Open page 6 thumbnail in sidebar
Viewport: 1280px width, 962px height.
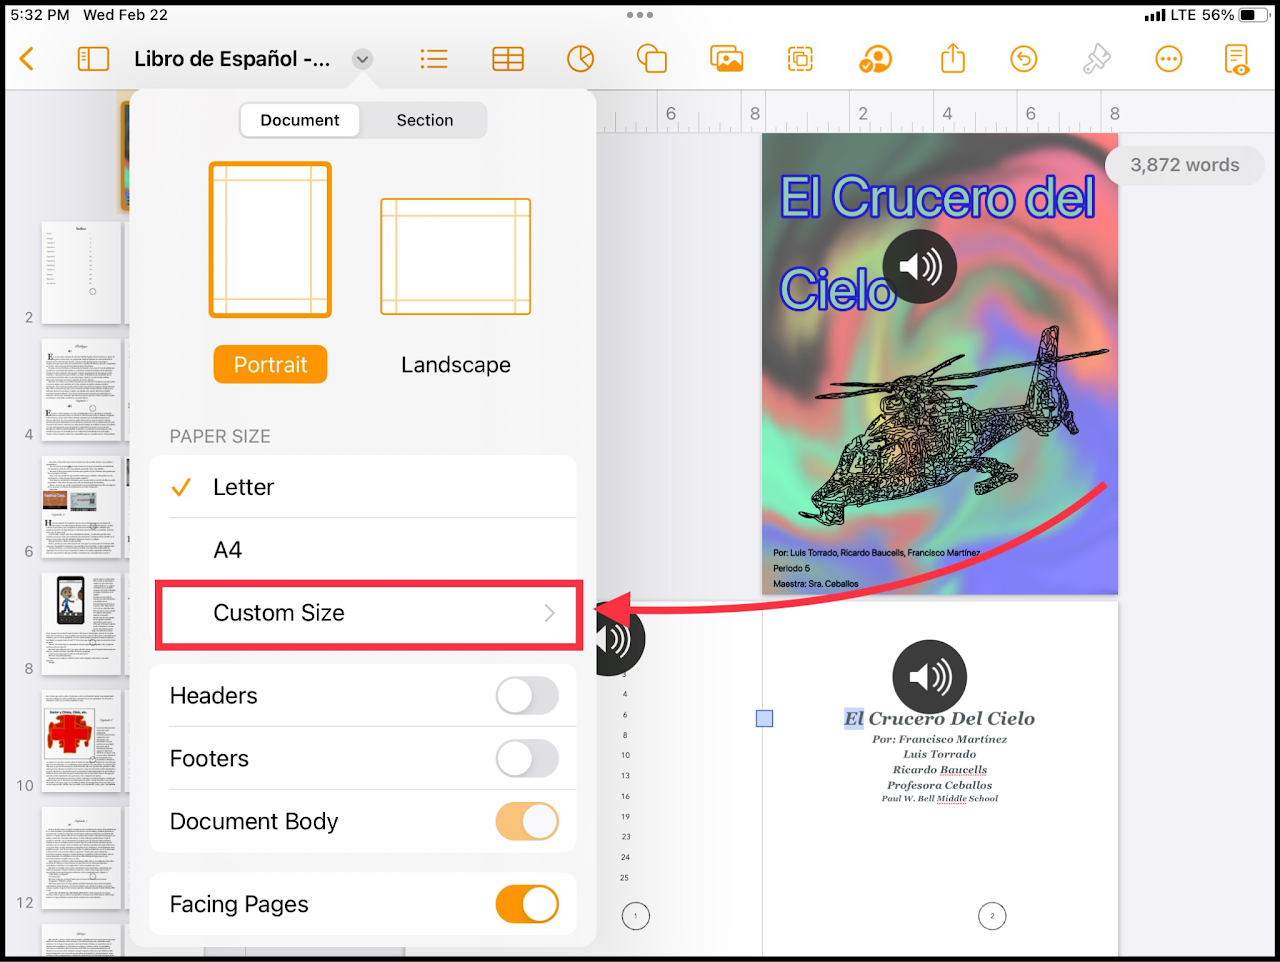(x=82, y=507)
